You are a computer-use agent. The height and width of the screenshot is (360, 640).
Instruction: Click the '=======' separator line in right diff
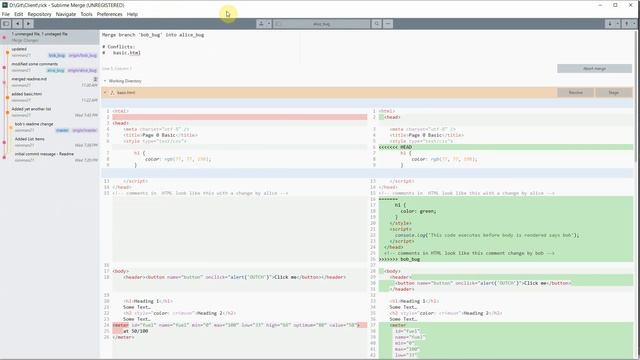click(x=506, y=199)
